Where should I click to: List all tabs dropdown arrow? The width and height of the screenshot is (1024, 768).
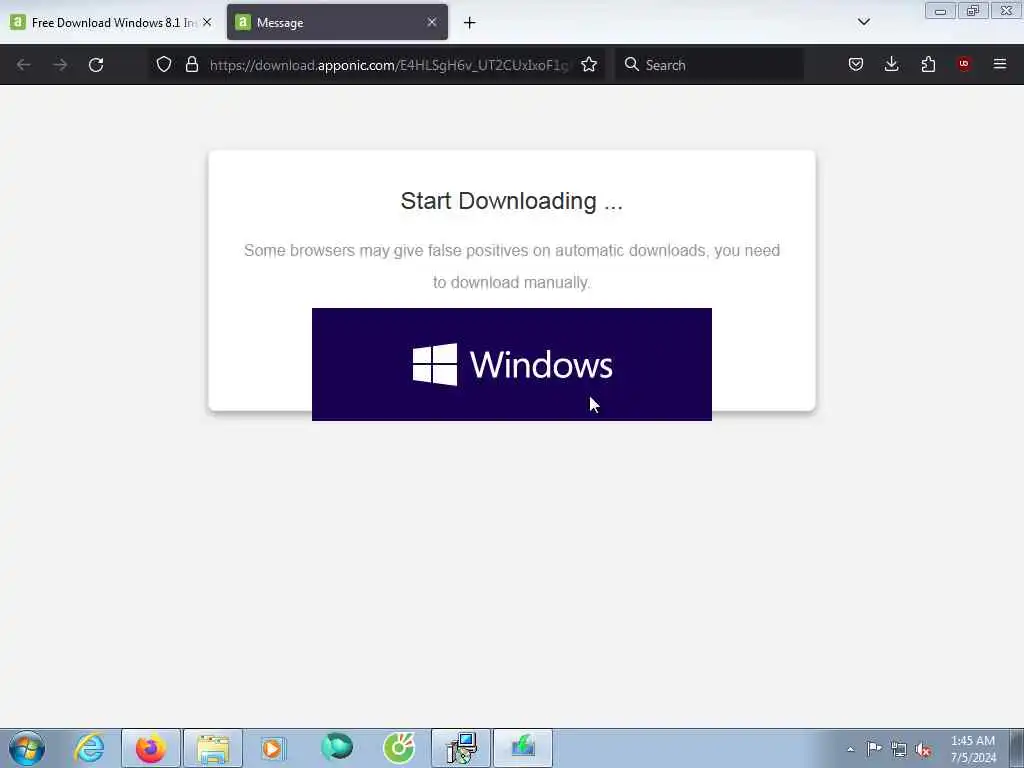point(864,22)
